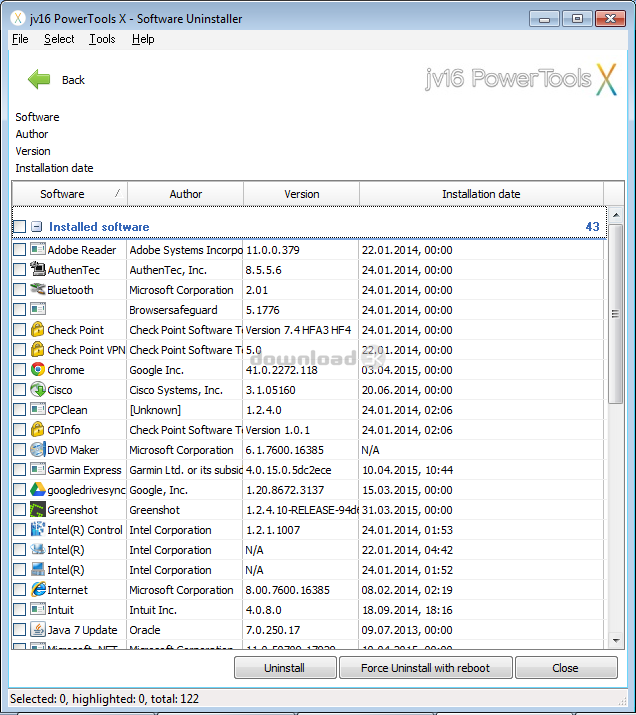This screenshot has height=715, width=636.
Task: Click the Intuit row icon
Action: click(38, 609)
